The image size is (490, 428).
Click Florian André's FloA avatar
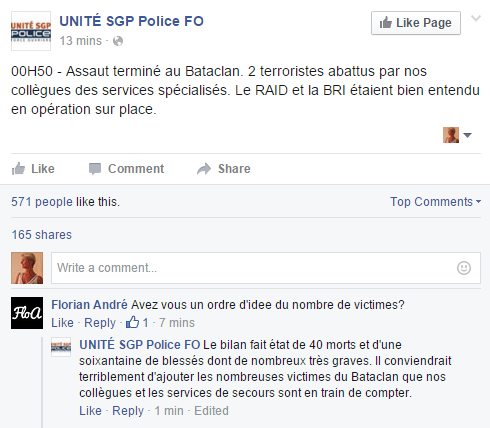27,313
